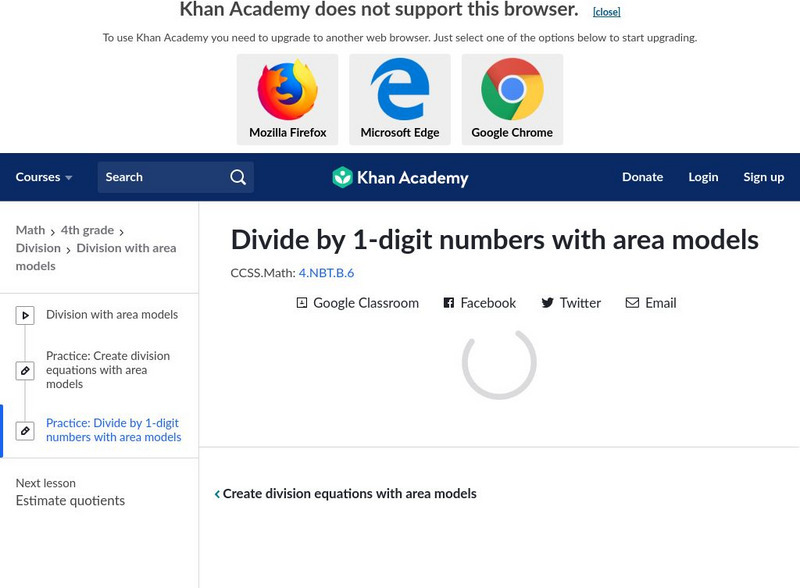Choose Google Chrome as upgrade browser
The height and width of the screenshot is (588, 800).
[x=512, y=95]
